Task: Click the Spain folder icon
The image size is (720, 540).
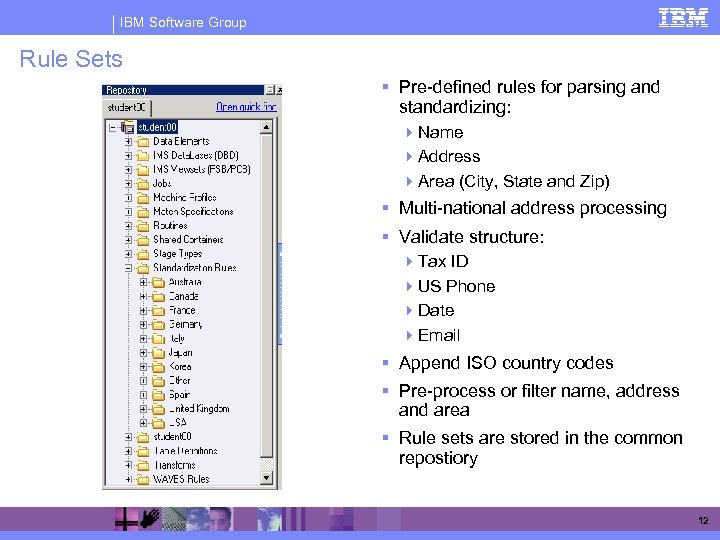Action: (x=158, y=395)
